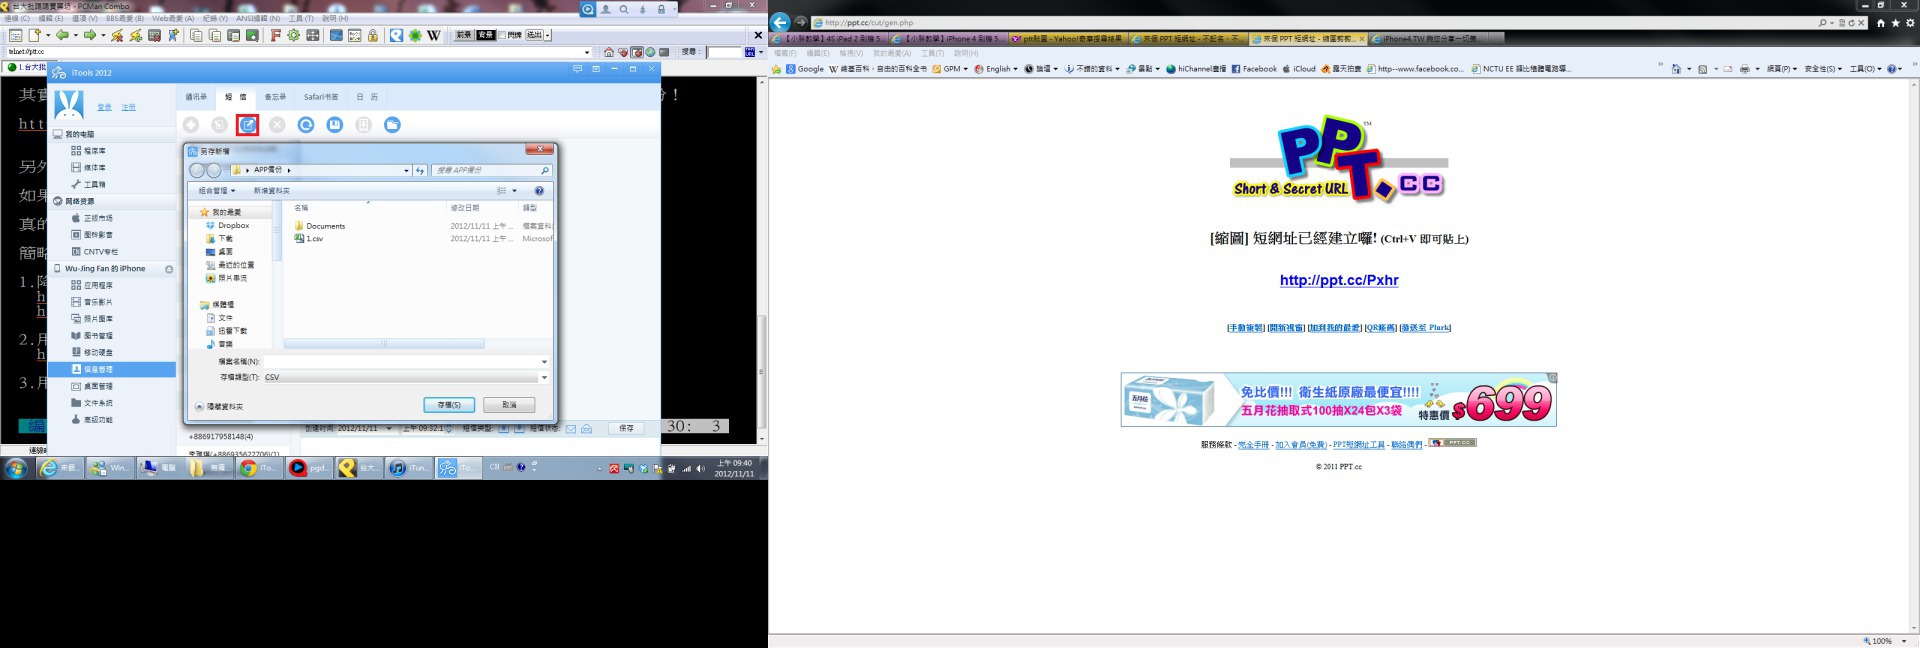Click the Internet Explorer home icon
This screenshot has height=648, width=1920.
(x=1881, y=22)
